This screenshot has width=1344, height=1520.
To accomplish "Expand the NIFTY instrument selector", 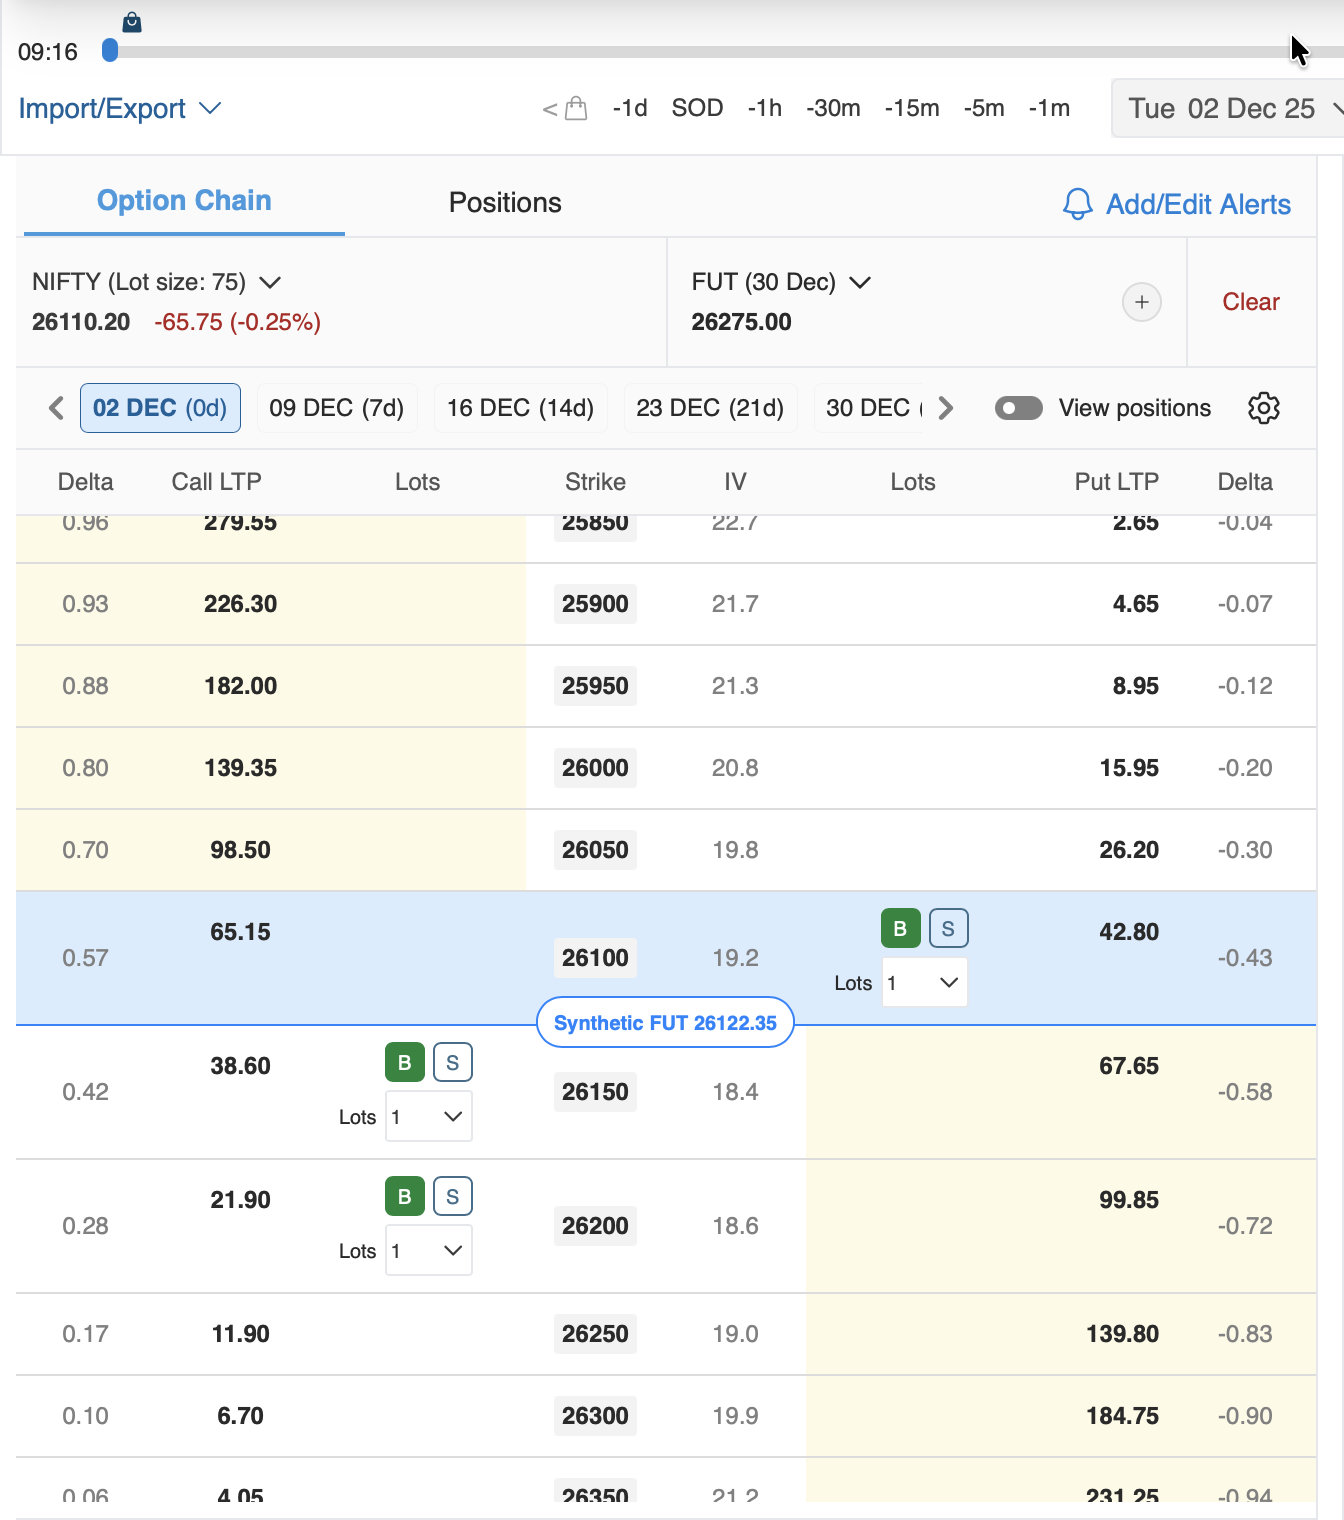I will point(269,282).
